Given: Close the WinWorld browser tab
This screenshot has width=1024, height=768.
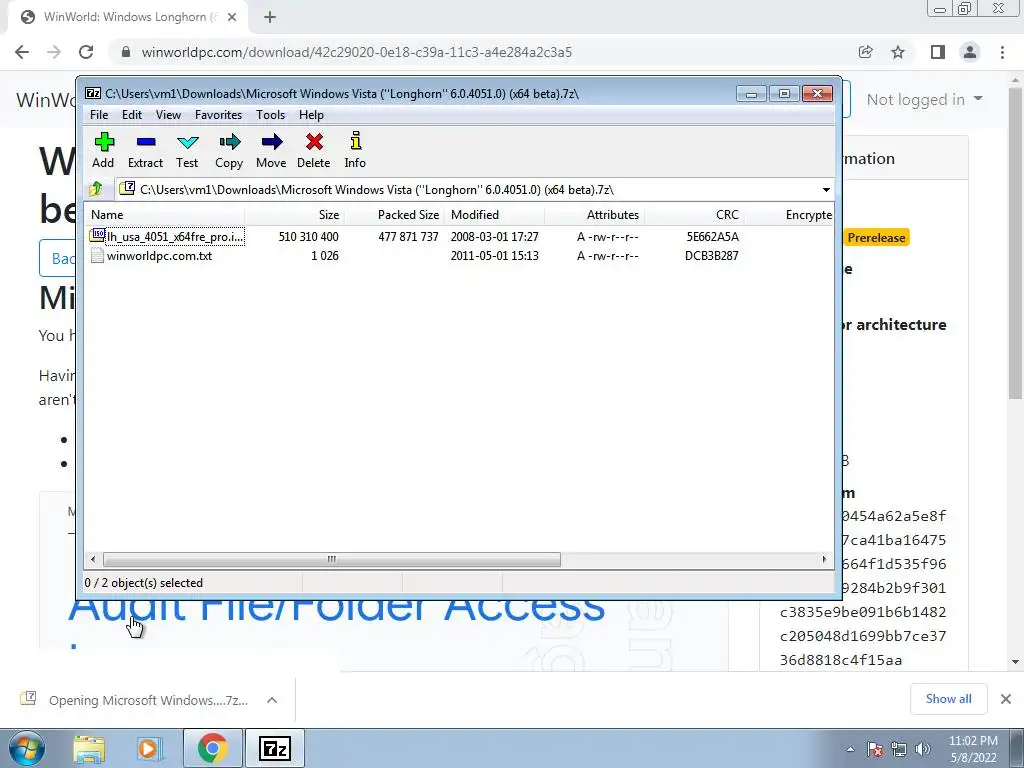Looking at the screenshot, I should (x=232, y=17).
